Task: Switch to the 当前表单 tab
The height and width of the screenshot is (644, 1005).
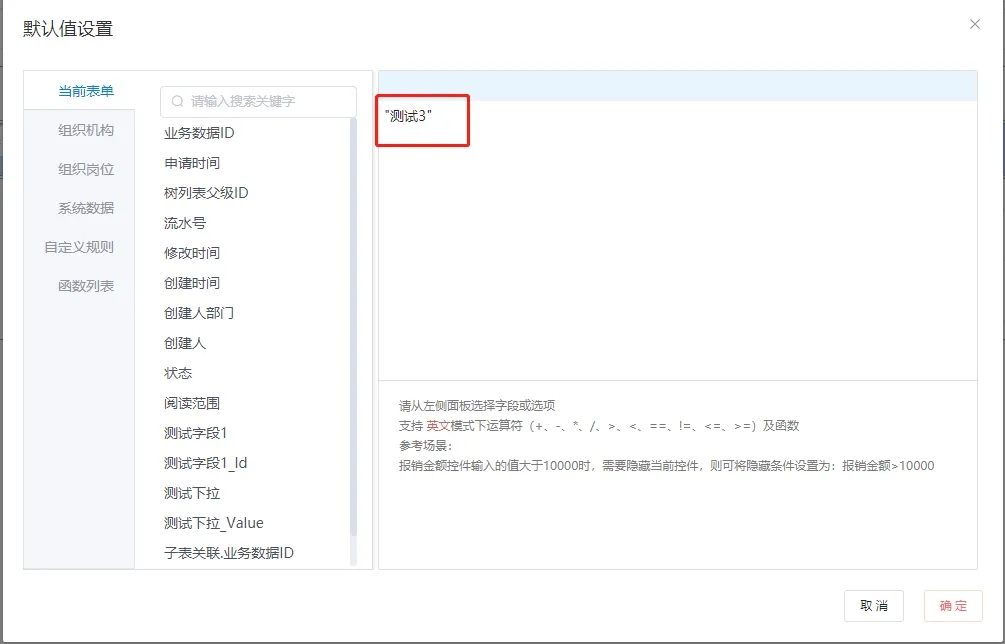Action: pyautogui.click(x=86, y=91)
